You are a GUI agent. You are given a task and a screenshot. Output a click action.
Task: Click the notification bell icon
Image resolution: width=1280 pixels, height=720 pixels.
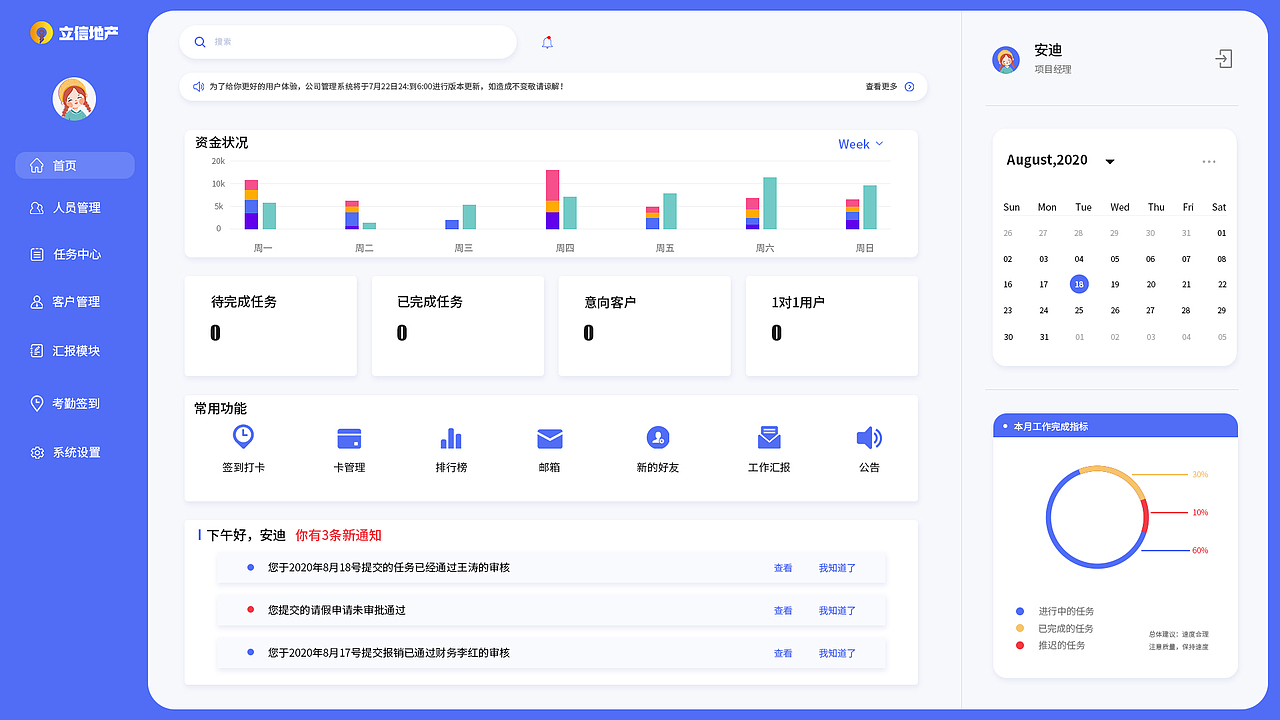coord(547,42)
